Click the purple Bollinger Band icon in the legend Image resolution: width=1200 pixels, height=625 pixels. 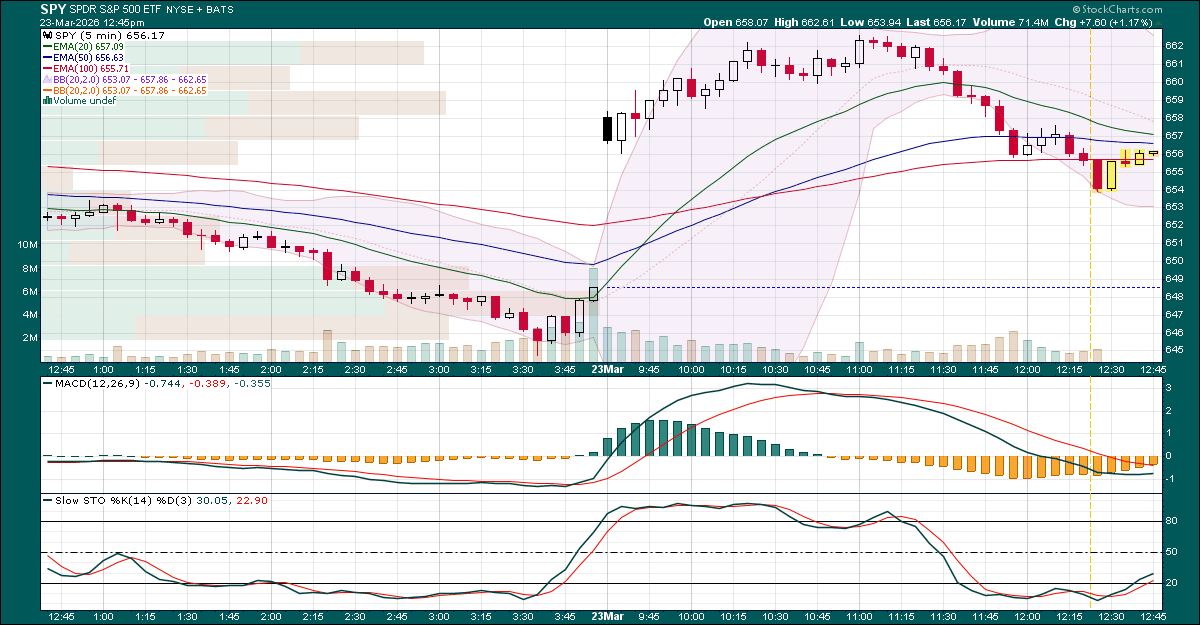[47, 79]
